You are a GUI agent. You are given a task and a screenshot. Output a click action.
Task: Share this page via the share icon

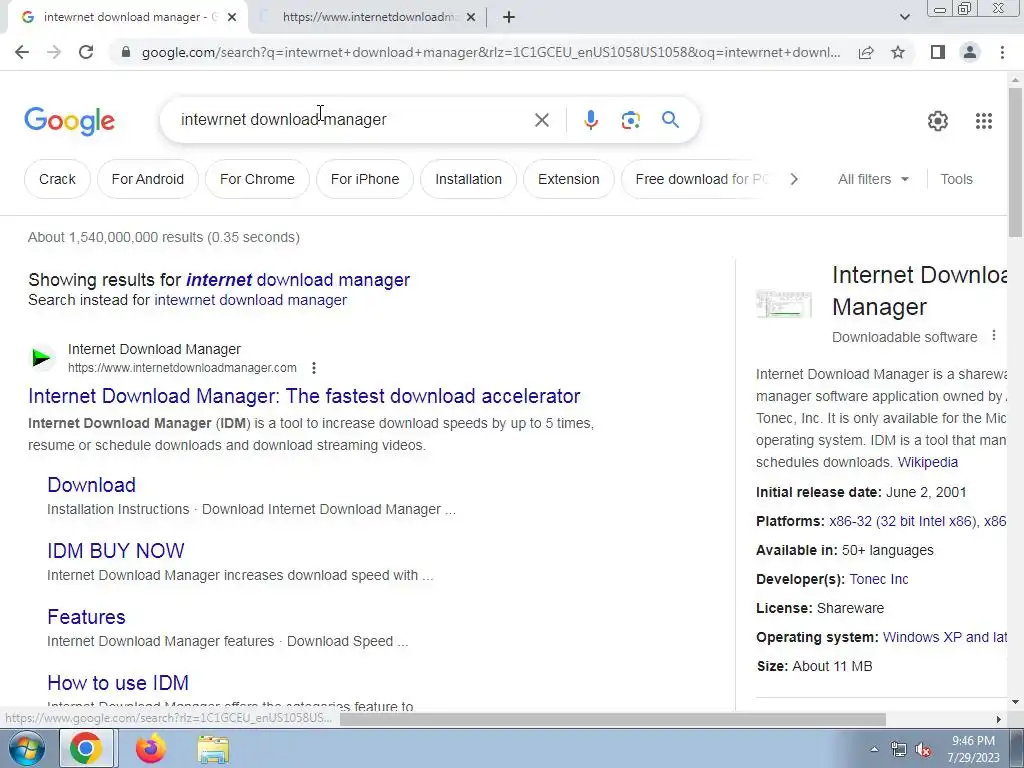point(866,52)
